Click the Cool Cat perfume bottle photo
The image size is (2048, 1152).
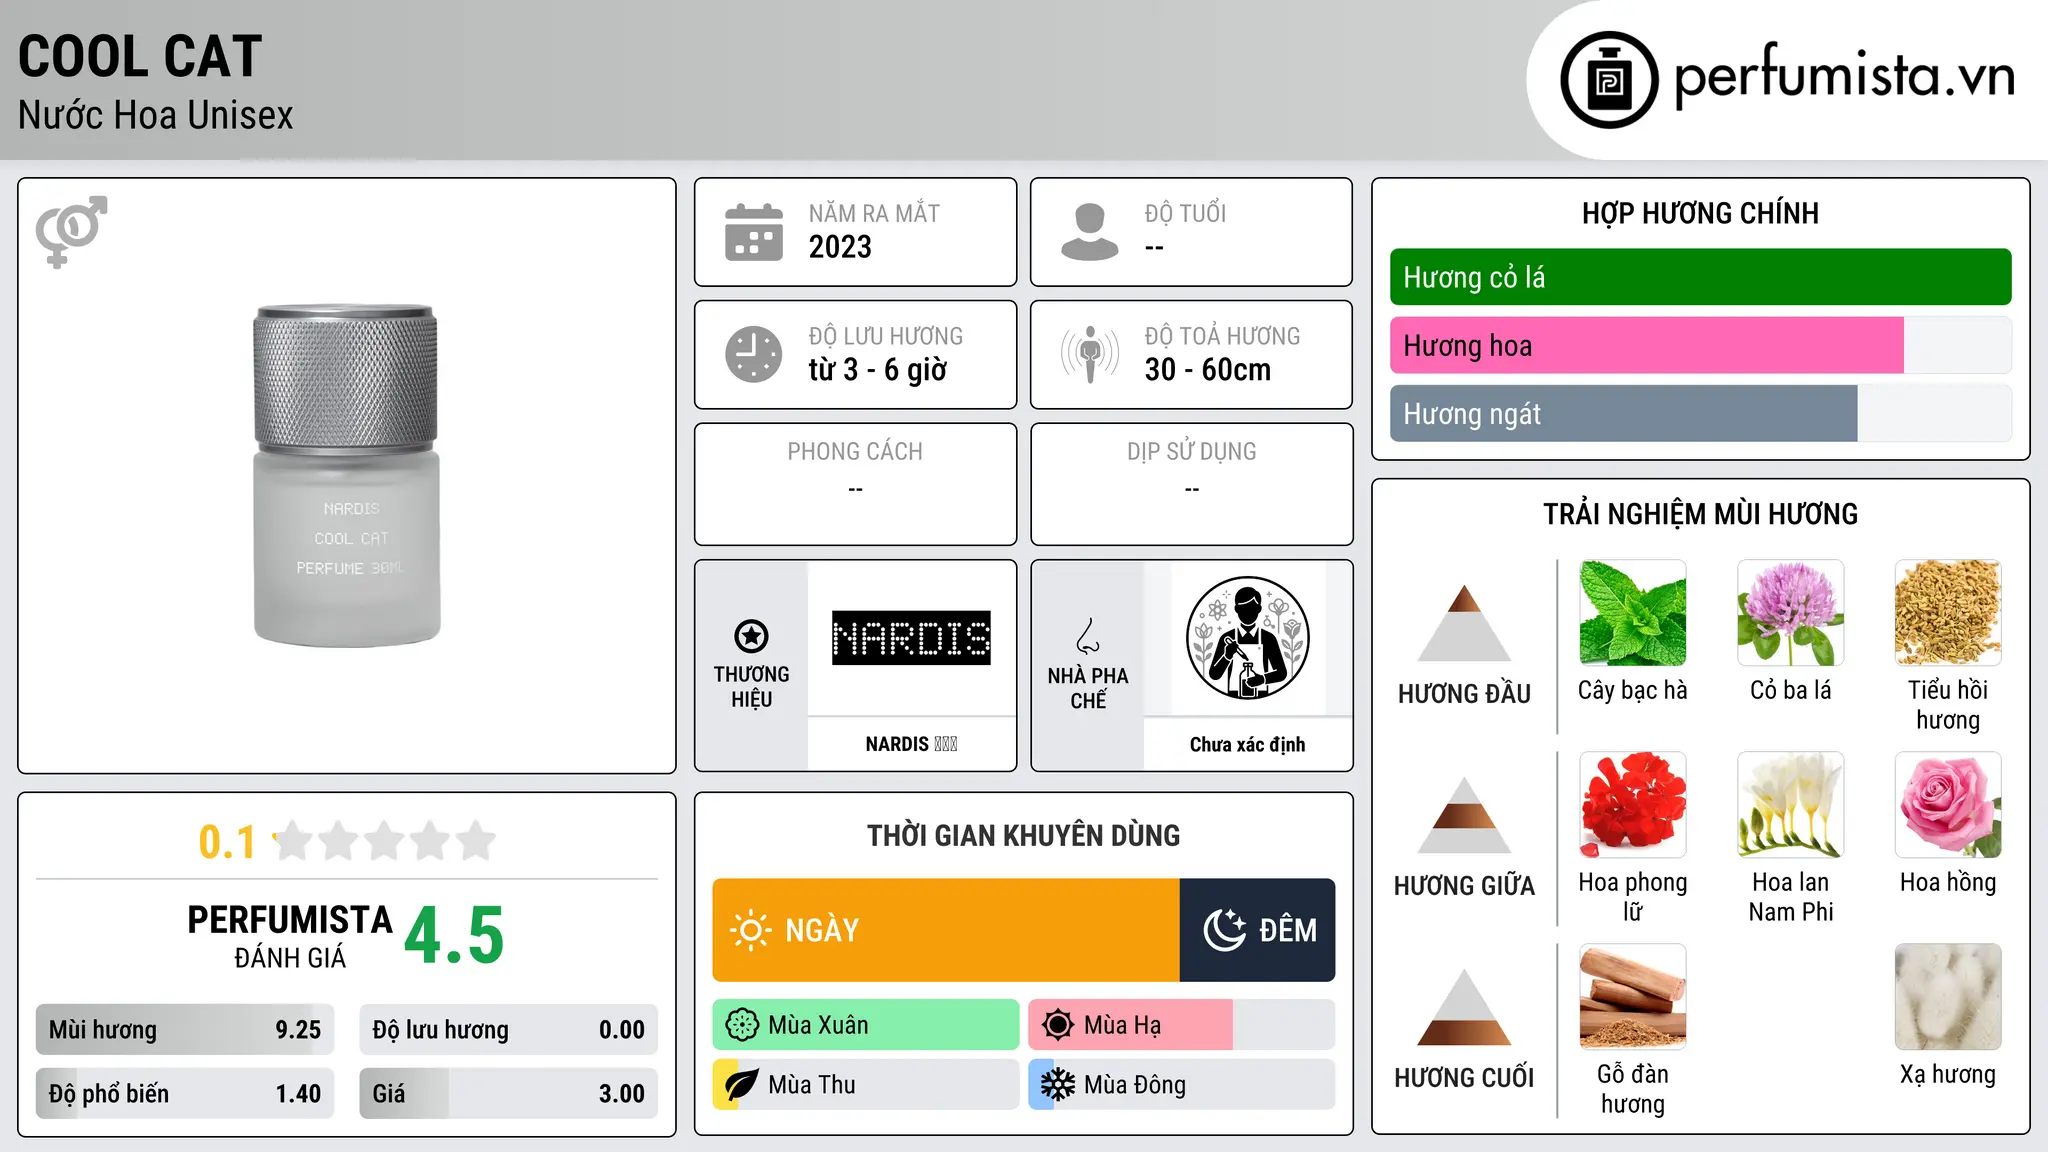[346, 476]
